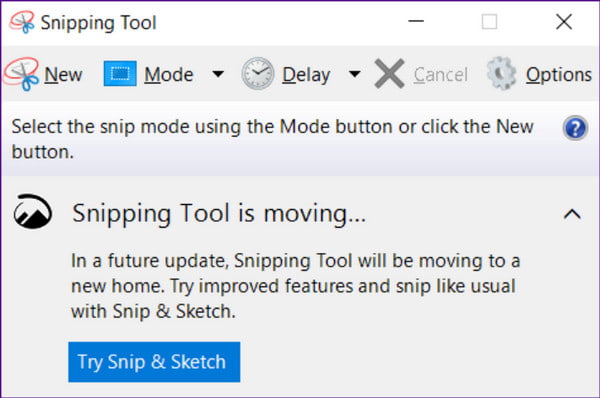Click the Mode text label

coord(169,75)
